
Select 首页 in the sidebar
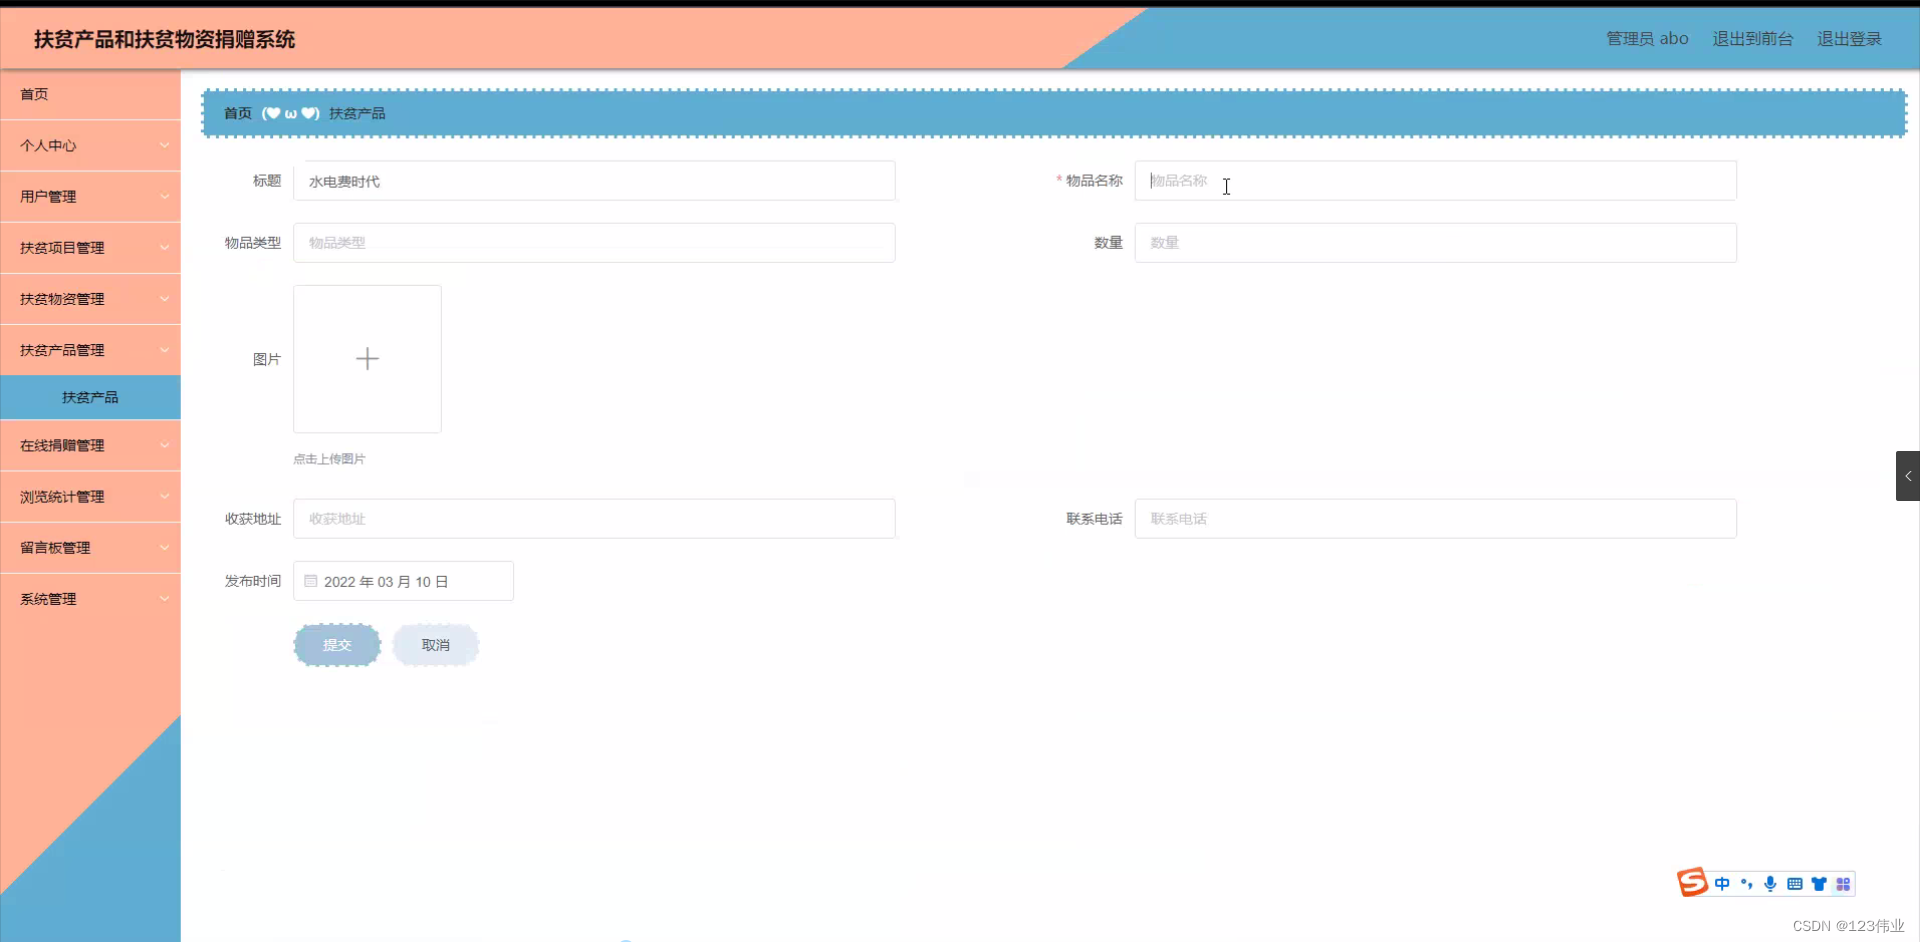34,94
